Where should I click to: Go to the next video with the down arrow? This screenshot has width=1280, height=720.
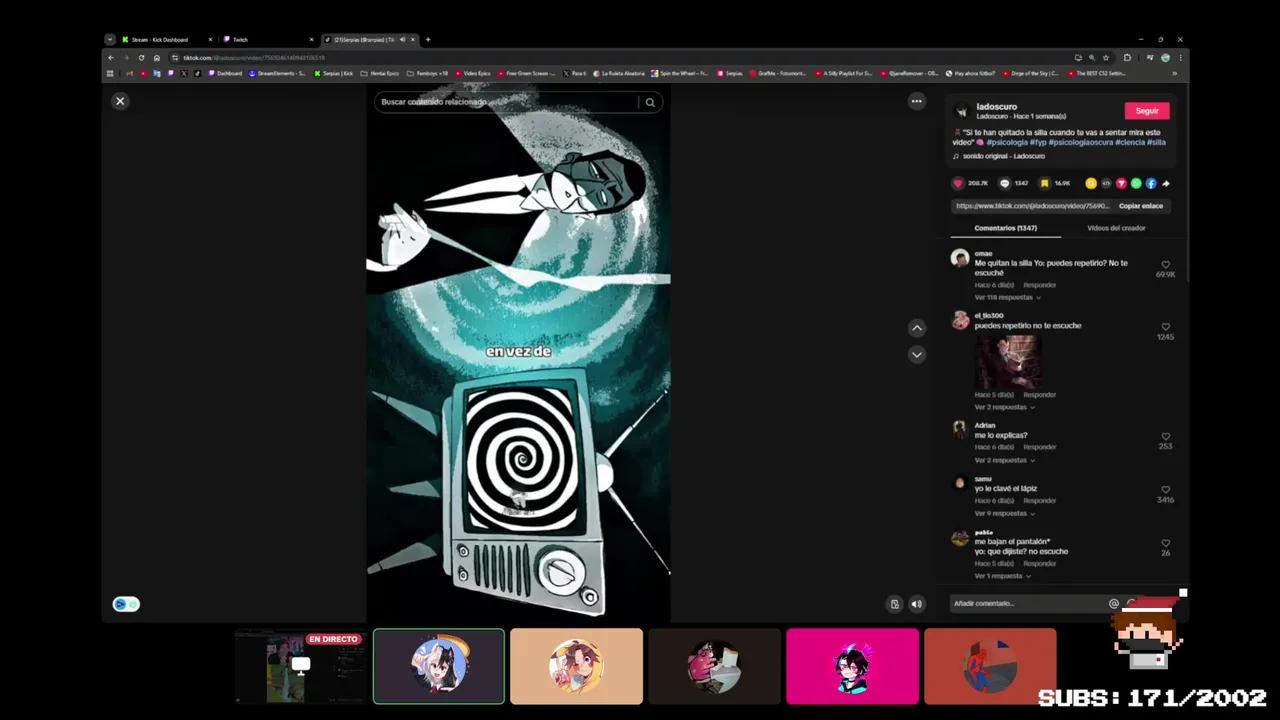(916, 354)
